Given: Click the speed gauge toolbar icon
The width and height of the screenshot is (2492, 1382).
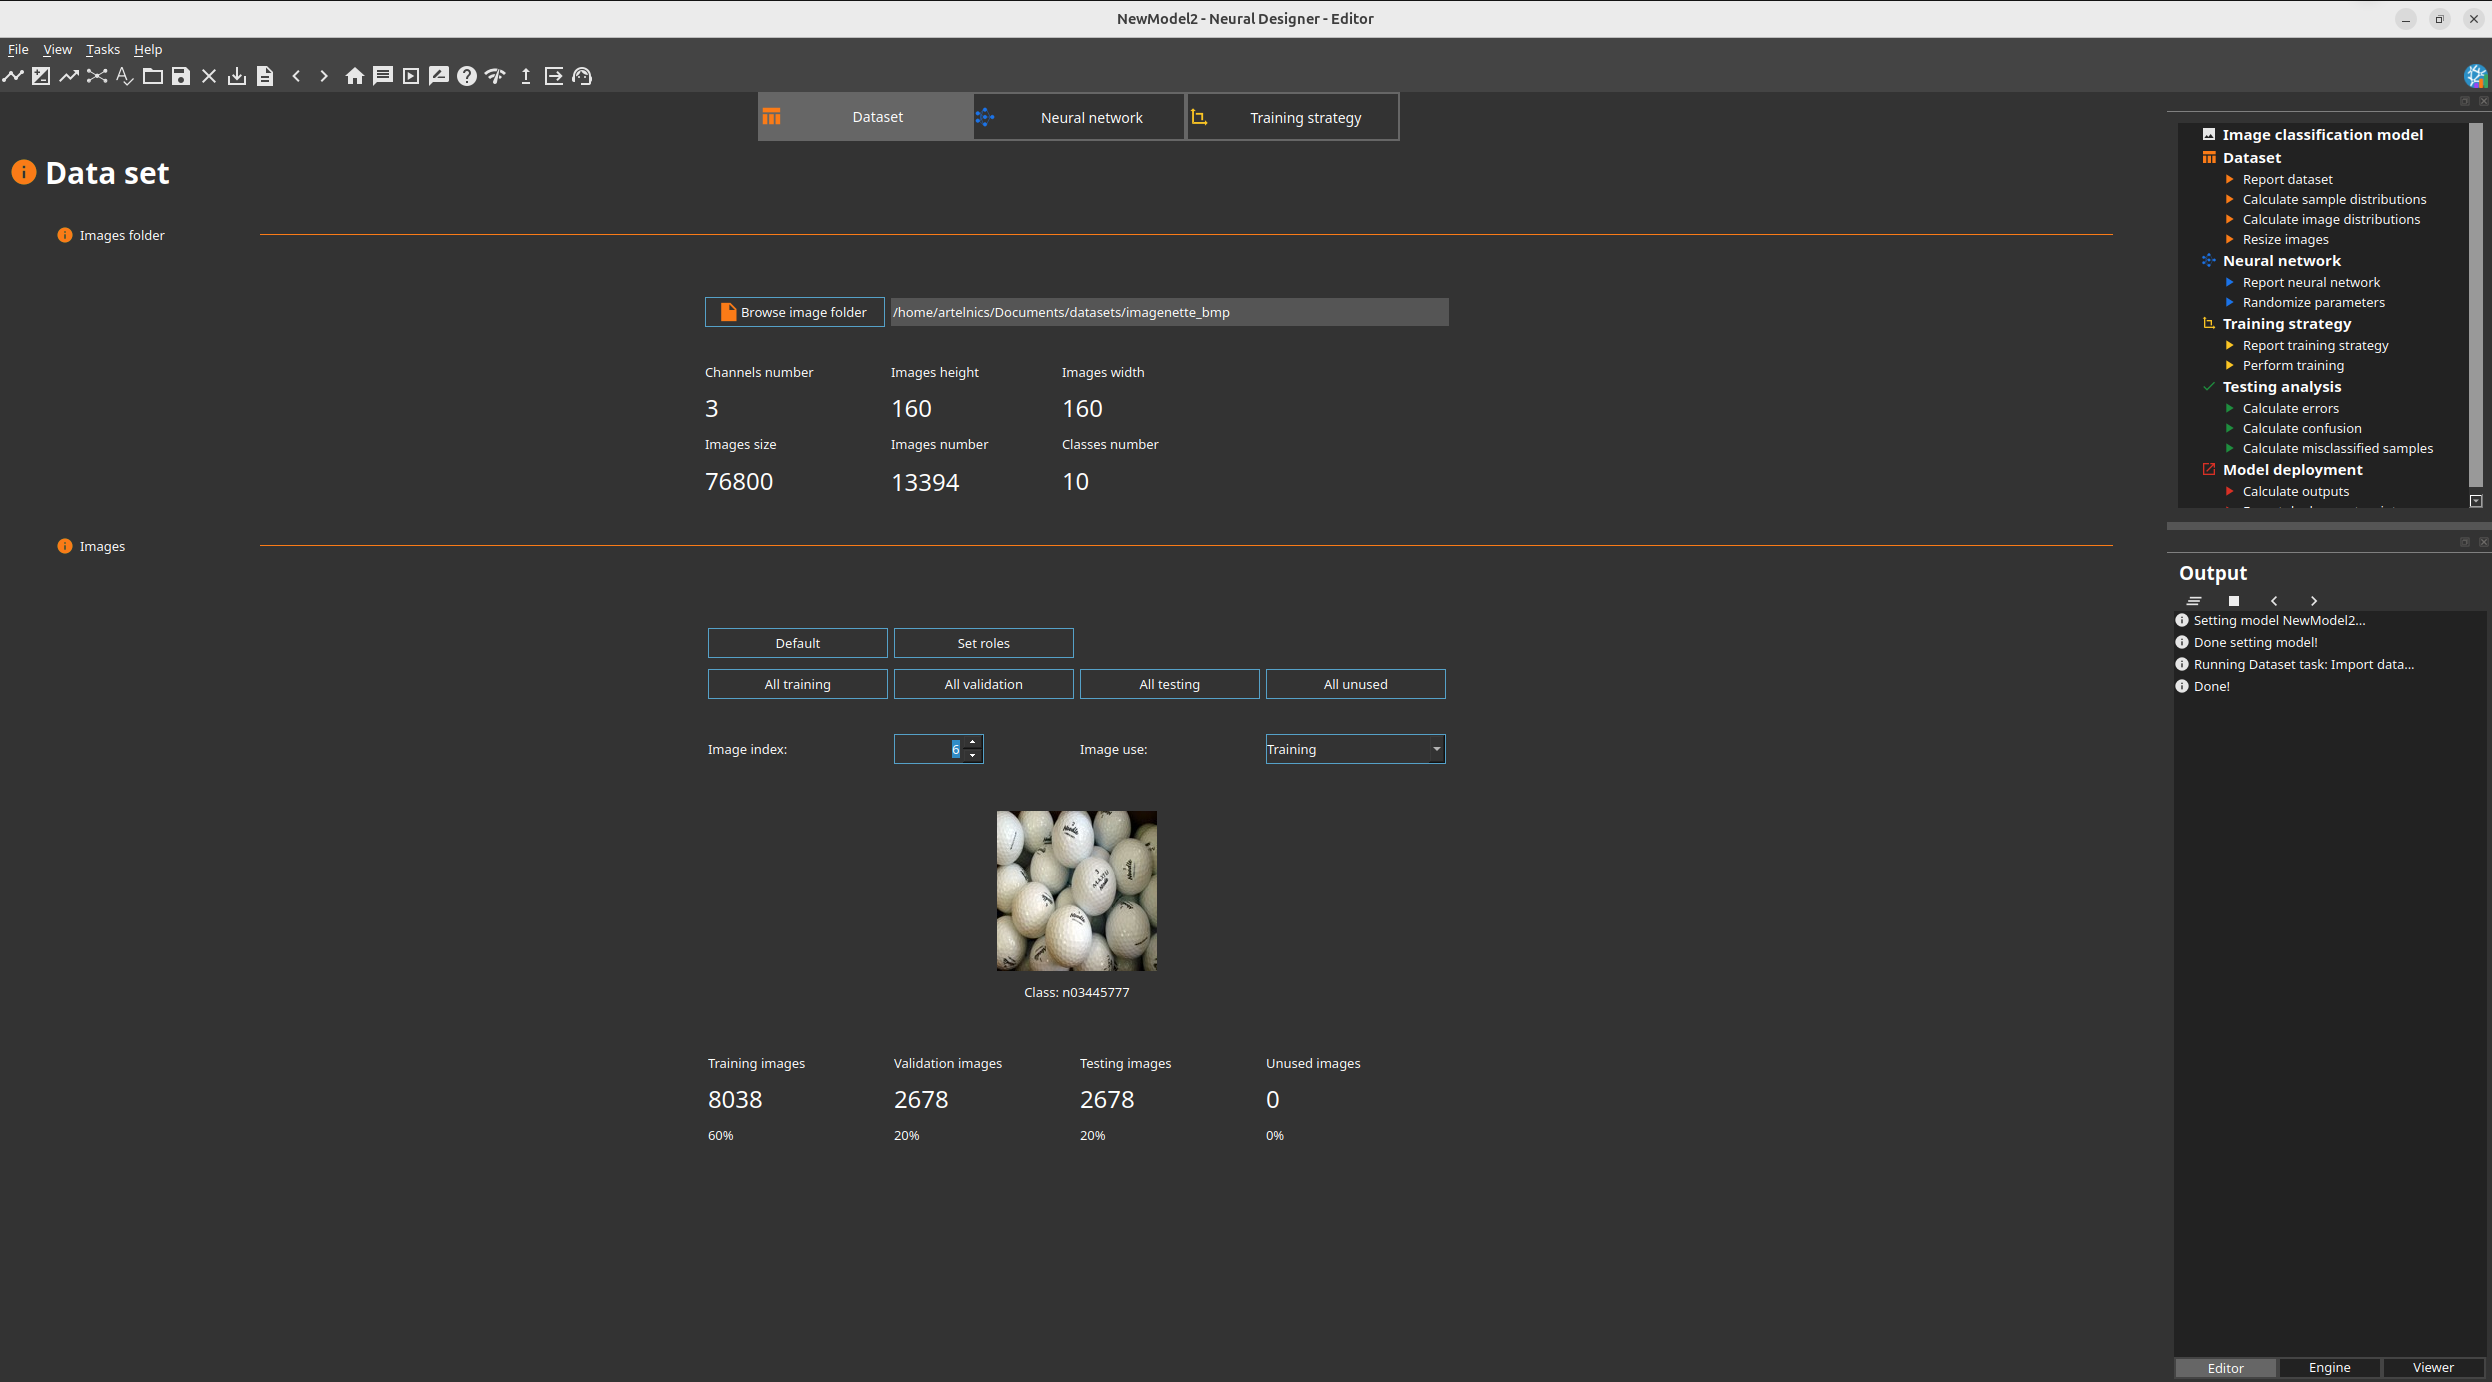Looking at the screenshot, I should click(495, 76).
